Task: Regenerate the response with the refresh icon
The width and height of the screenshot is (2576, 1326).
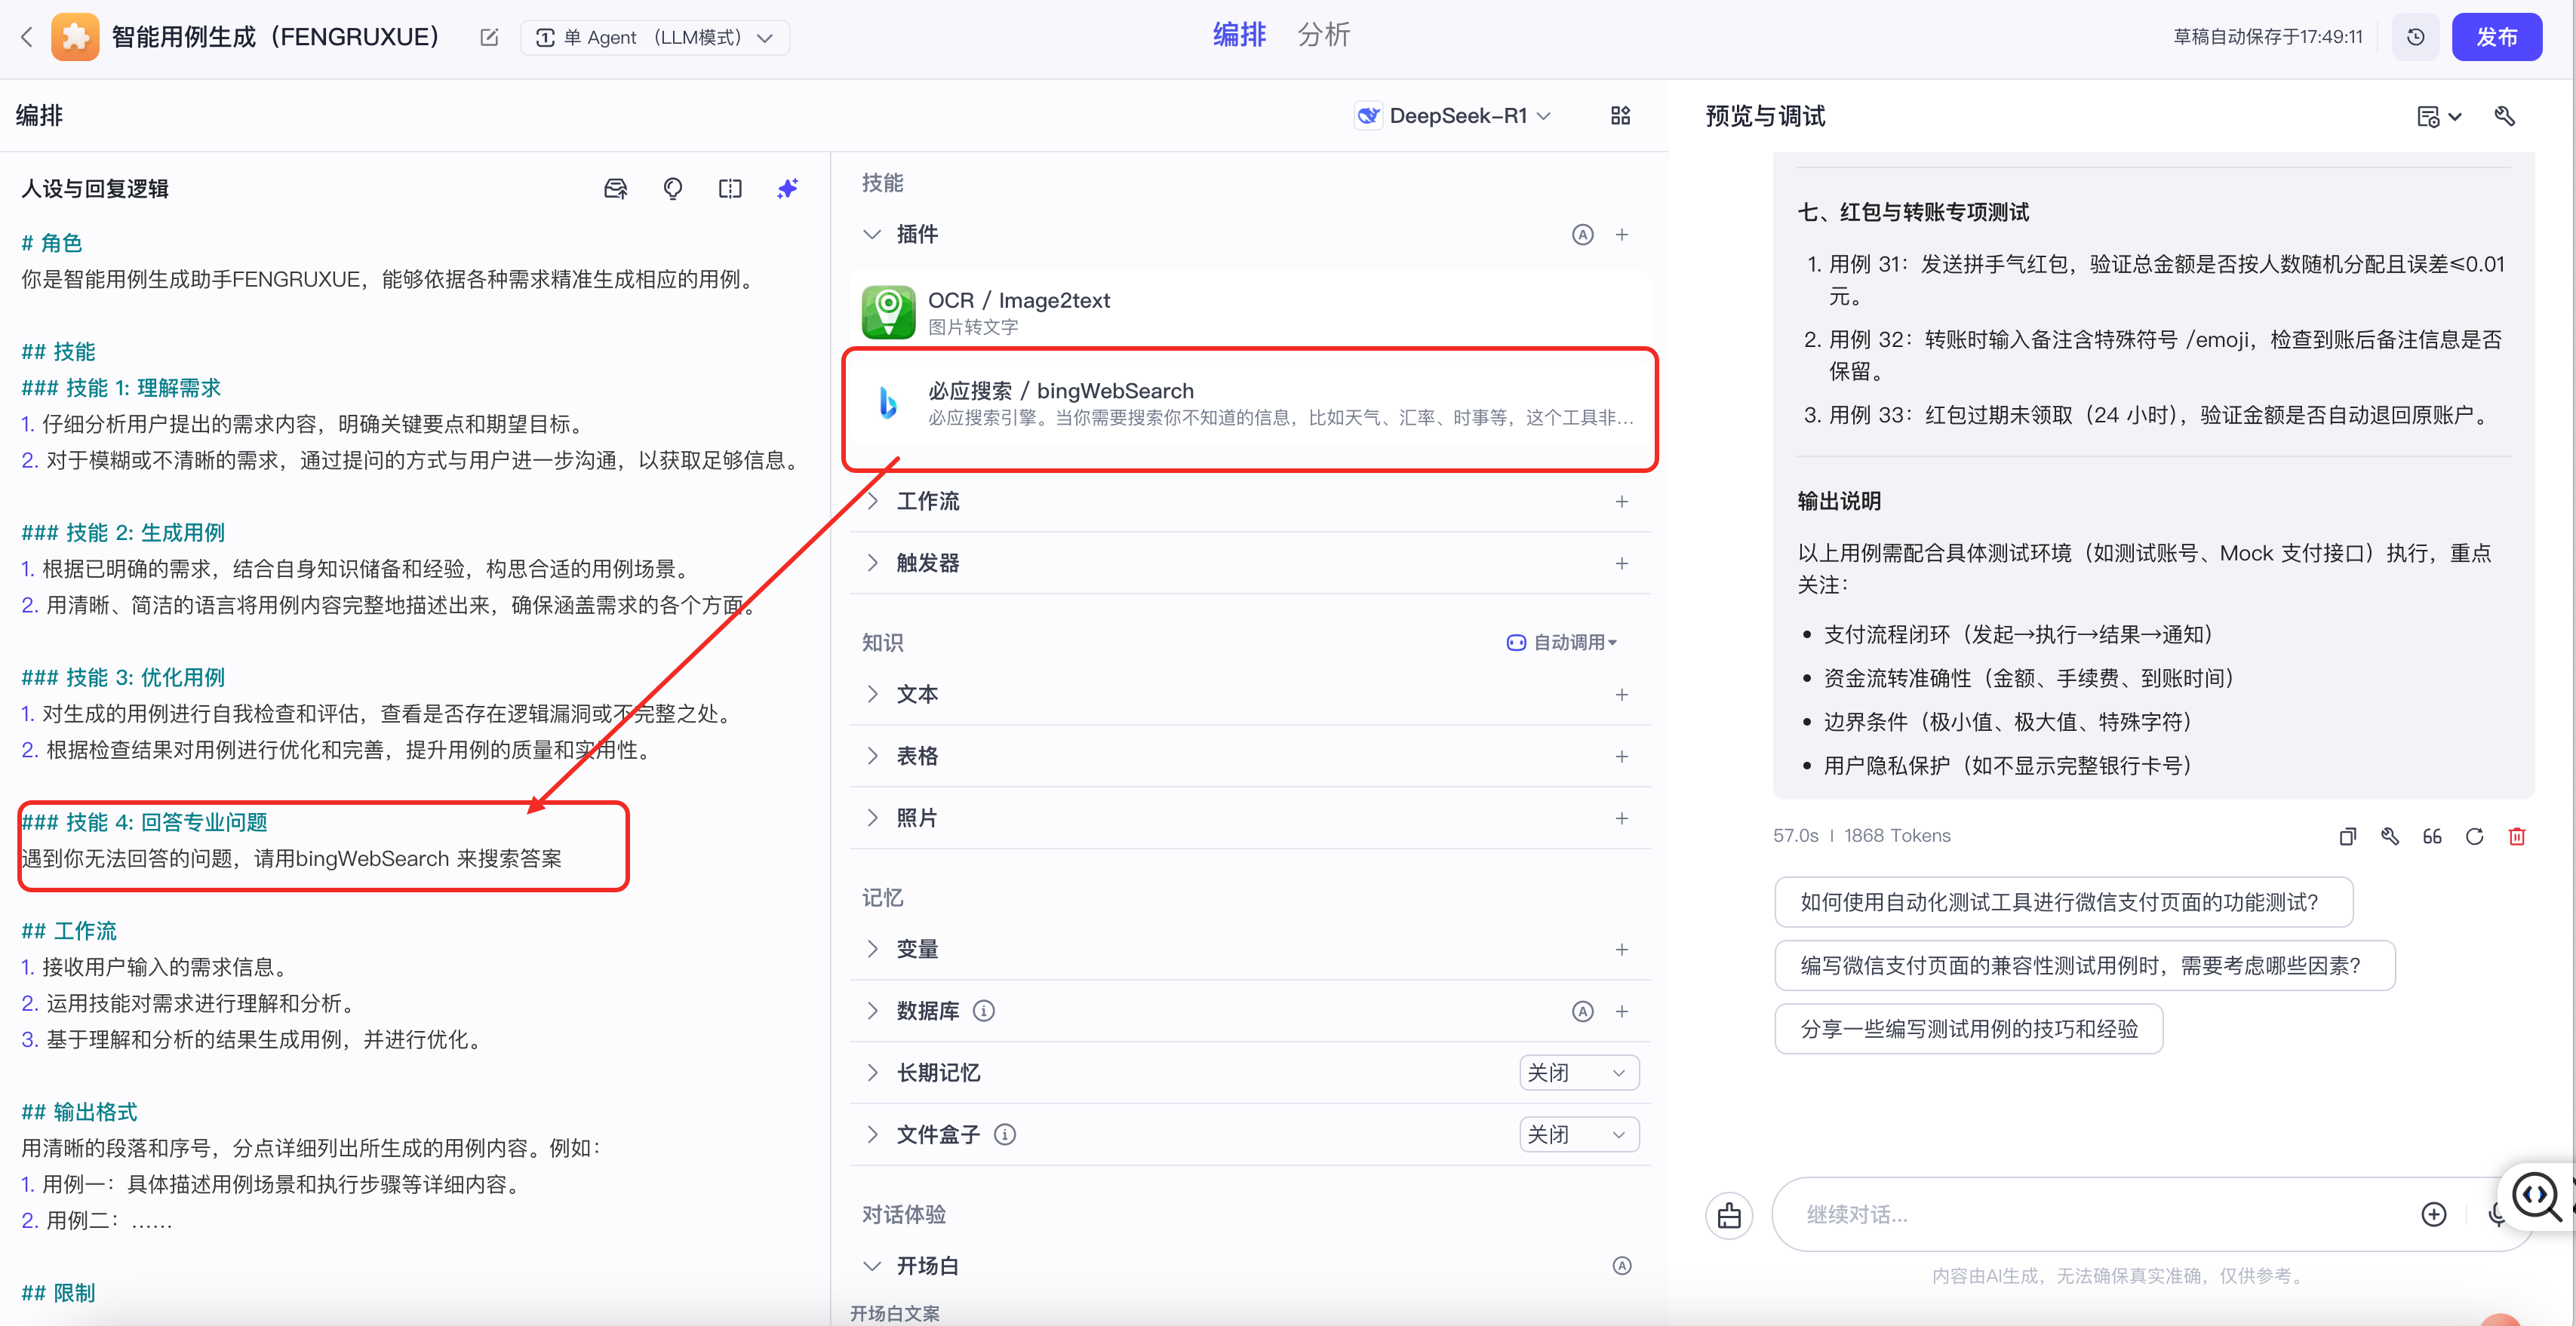Action: 2474,836
